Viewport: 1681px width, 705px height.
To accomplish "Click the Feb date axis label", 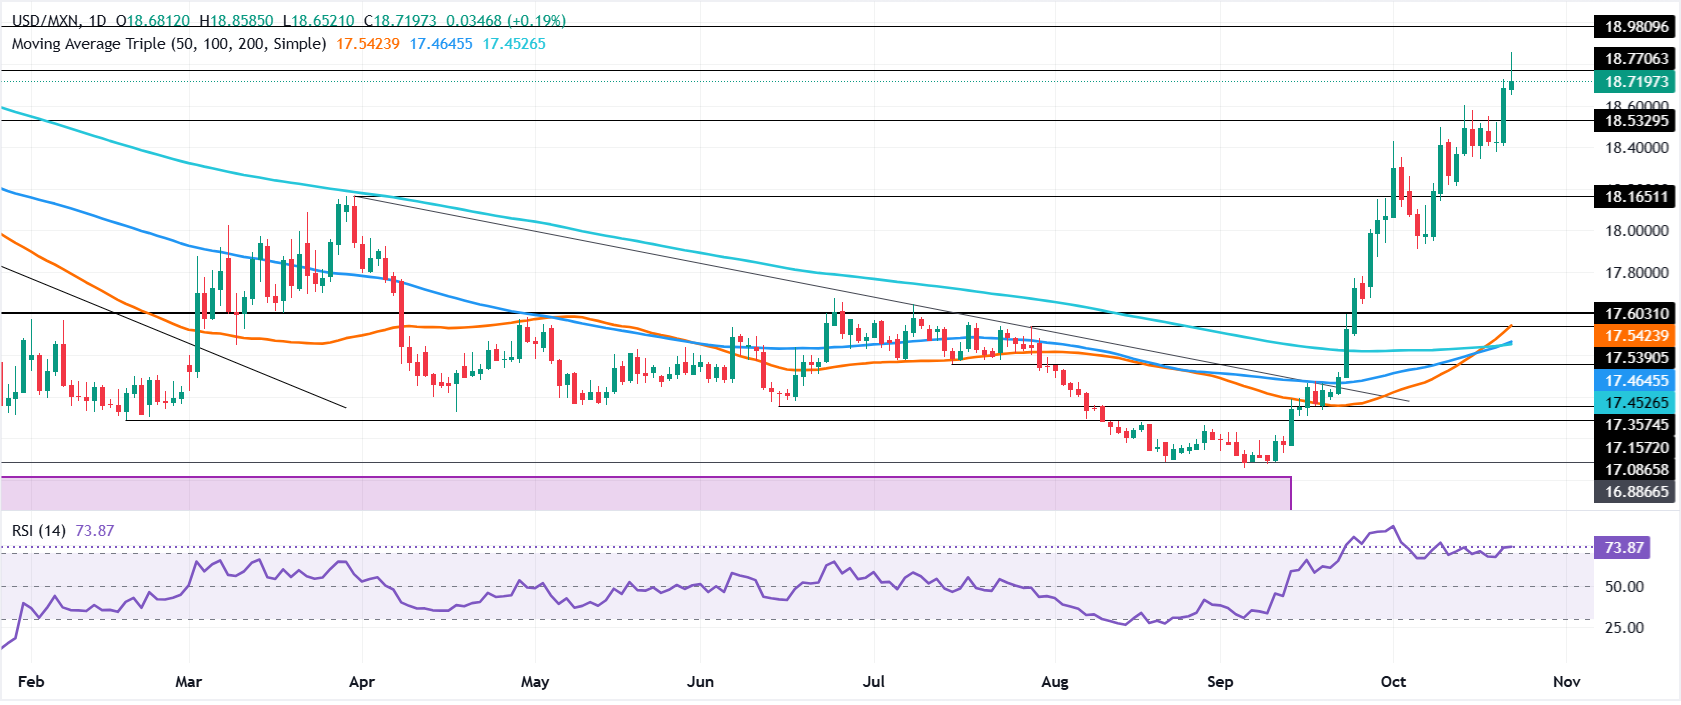I will pos(31,681).
